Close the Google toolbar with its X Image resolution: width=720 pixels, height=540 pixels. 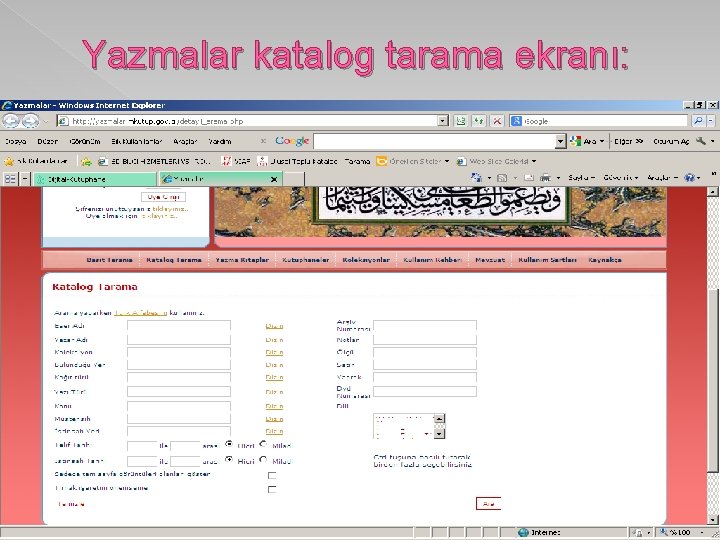[x=263, y=141]
